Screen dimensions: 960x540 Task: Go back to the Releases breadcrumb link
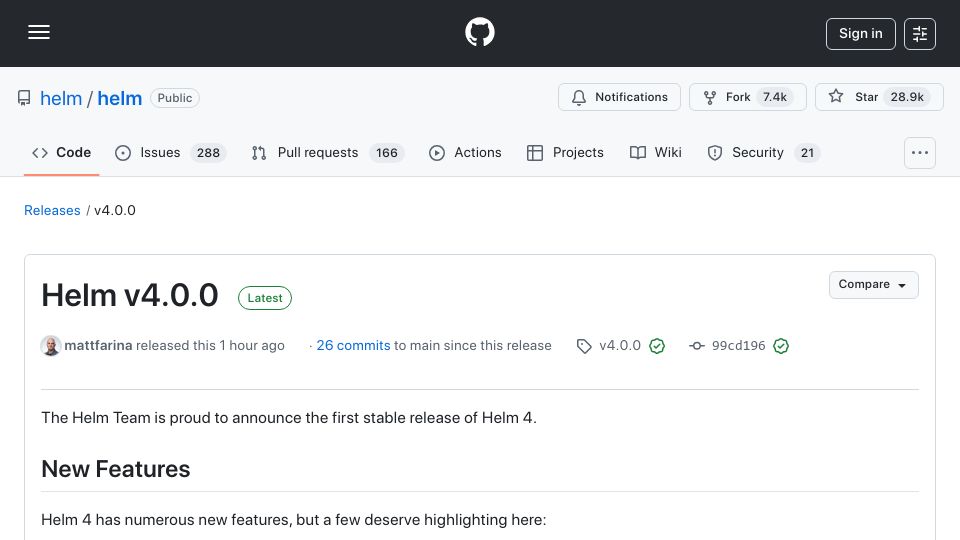[52, 211]
